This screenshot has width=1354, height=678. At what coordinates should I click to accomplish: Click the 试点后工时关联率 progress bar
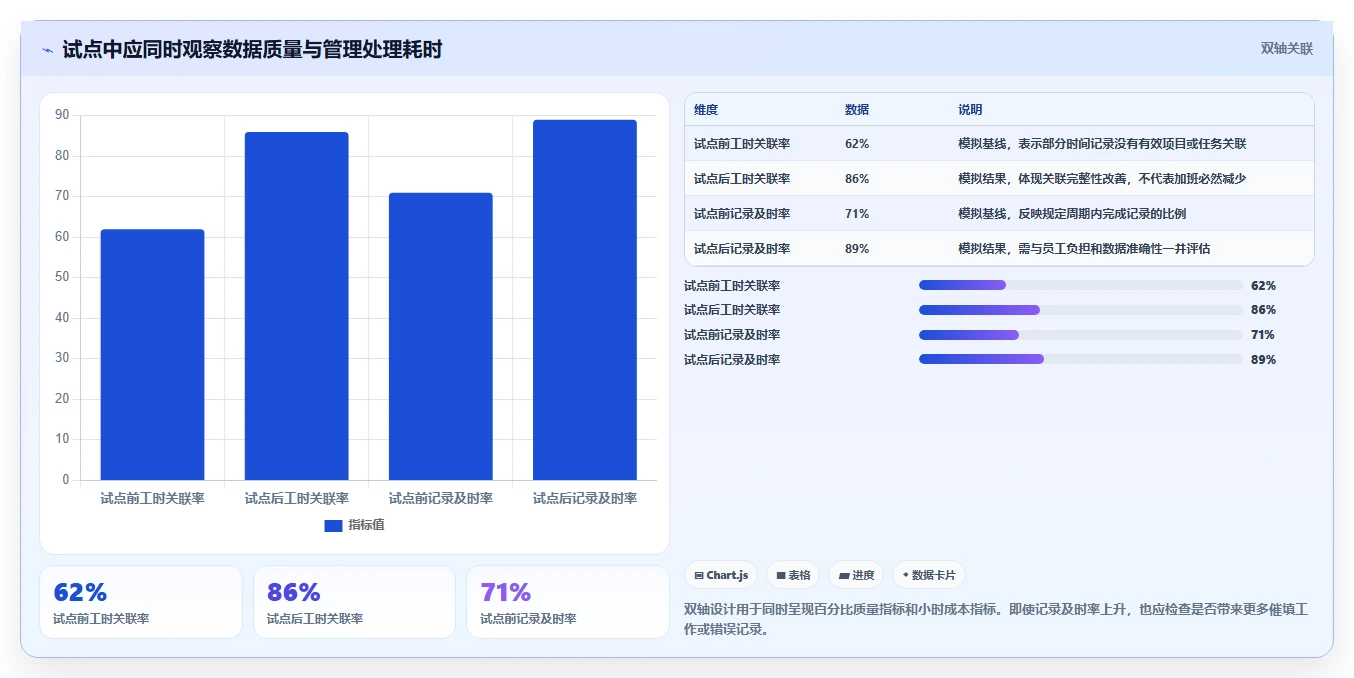pyautogui.click(x=1080, y=310)
